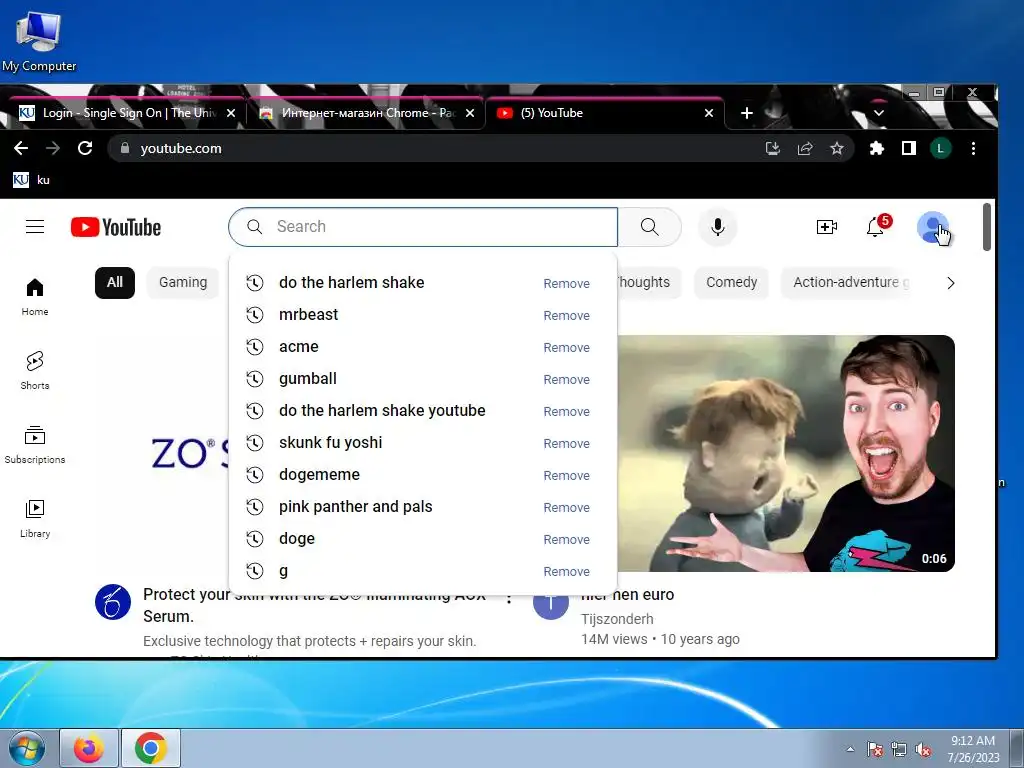
Task: Start voice search with microphone icon
Action: click(718, 227)
